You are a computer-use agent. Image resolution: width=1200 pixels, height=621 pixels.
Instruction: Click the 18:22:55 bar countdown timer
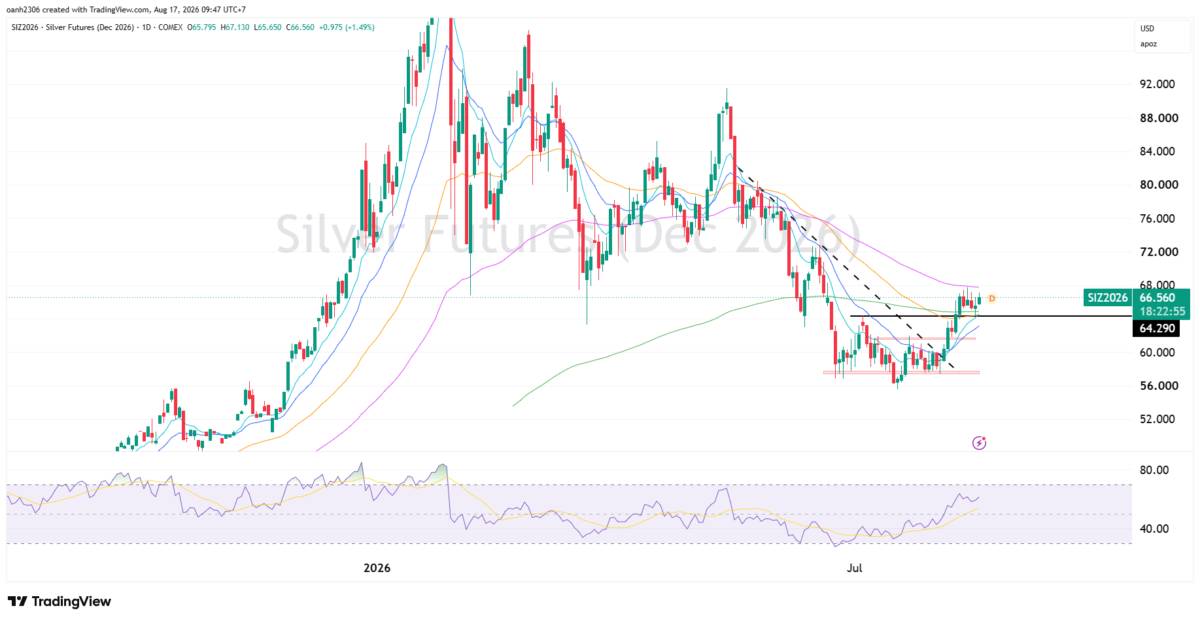1161,311
